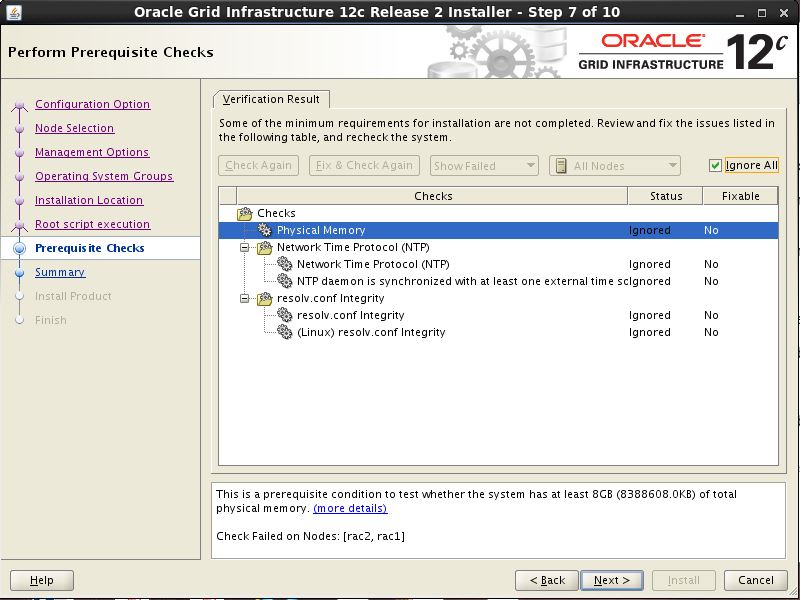Select the resolv.conf Integrity child check
Screen dimensions: 800x600
[x=351, y=315]
